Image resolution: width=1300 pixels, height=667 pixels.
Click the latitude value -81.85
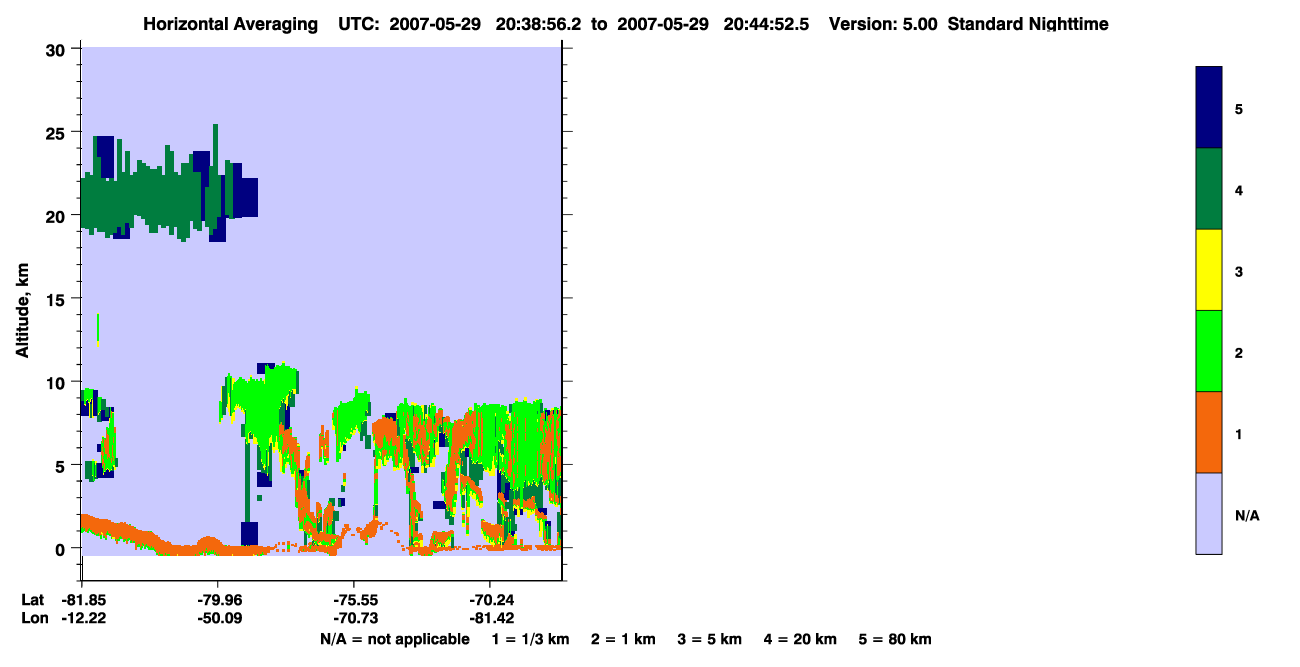(82, 600)
